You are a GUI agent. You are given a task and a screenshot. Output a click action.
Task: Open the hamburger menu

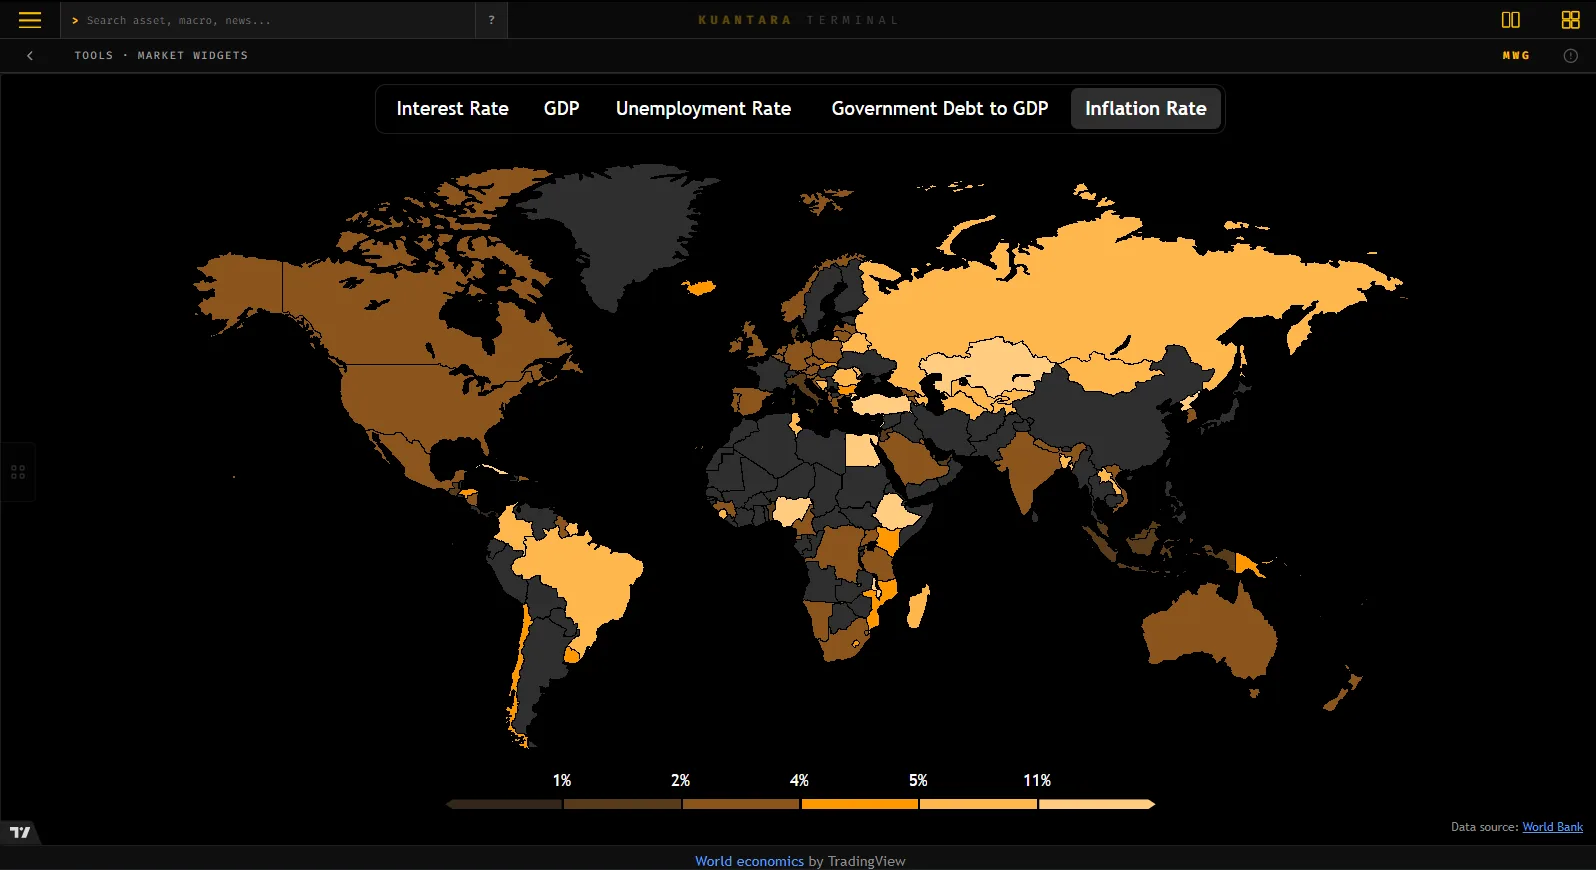(x=30, y=20)
